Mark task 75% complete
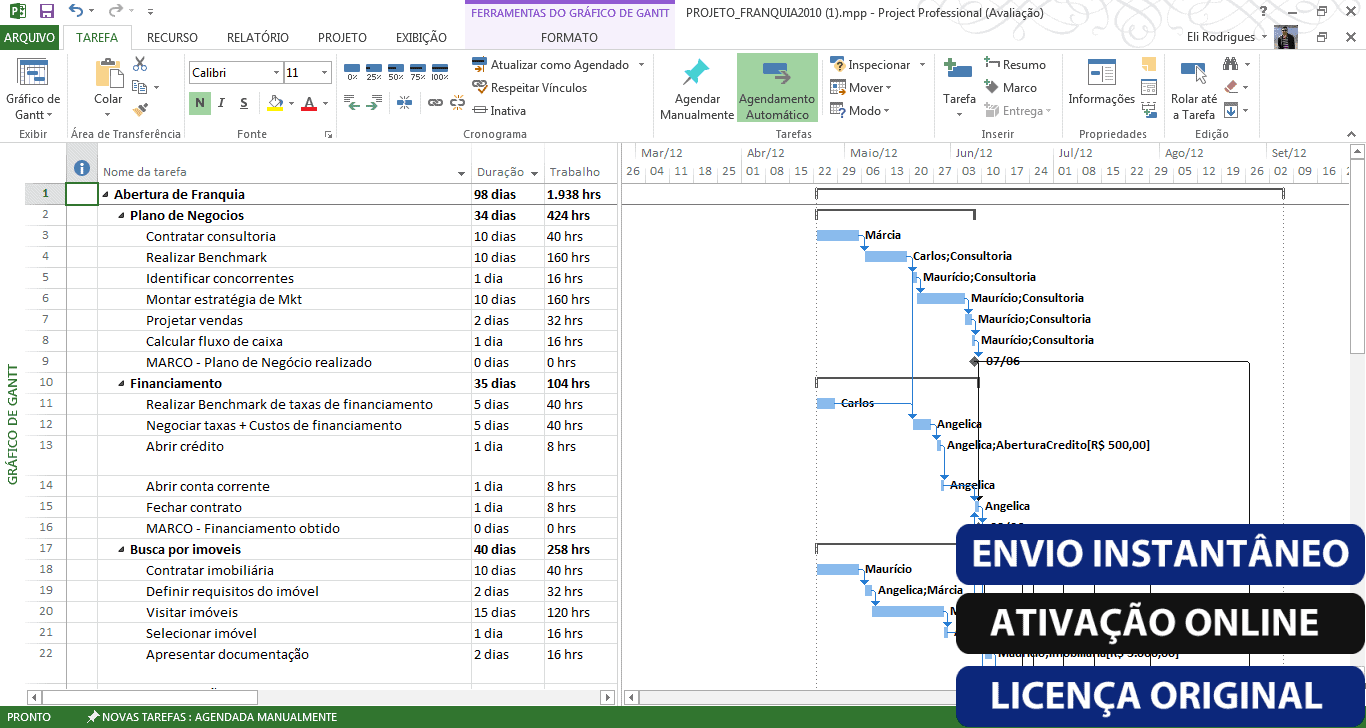 (418, 72)
